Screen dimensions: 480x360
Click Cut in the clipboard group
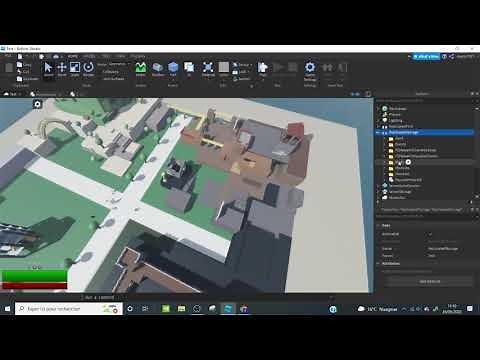23,72
